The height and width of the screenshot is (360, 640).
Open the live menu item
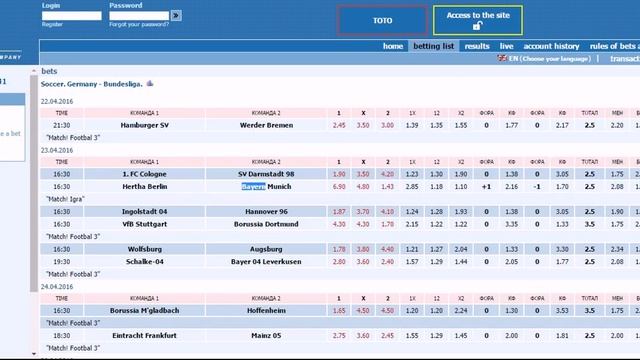click(x=507, y=46)
